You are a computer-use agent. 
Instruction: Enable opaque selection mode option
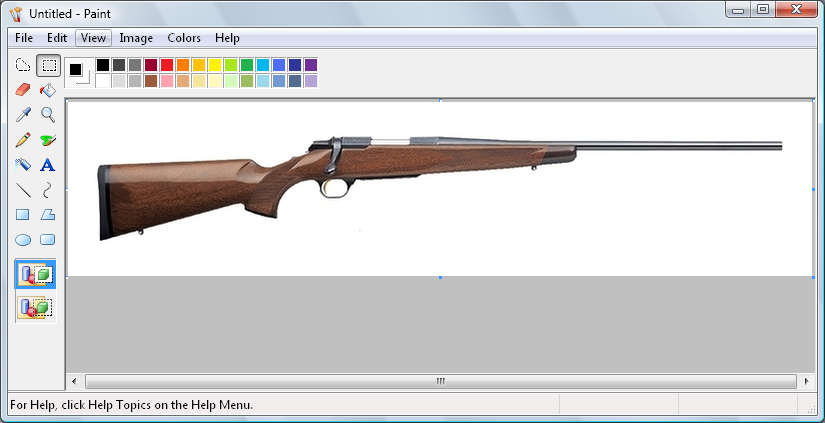pos(35,274)
